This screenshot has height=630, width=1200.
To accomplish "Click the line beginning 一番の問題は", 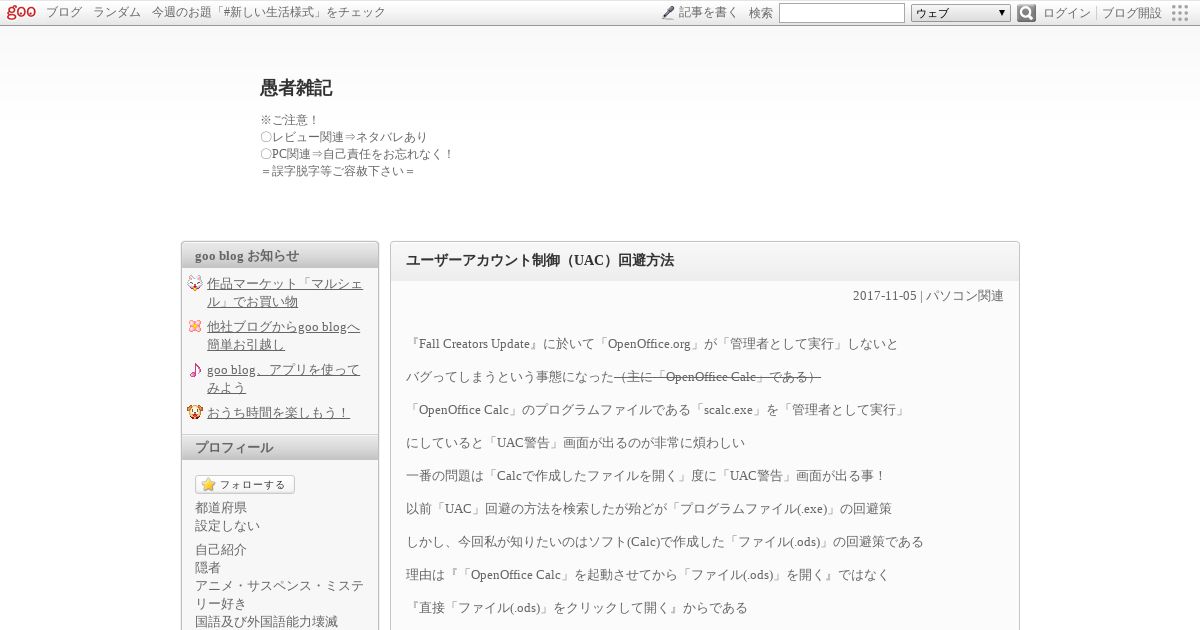I will pyautogui.click(x=646, y=476).
